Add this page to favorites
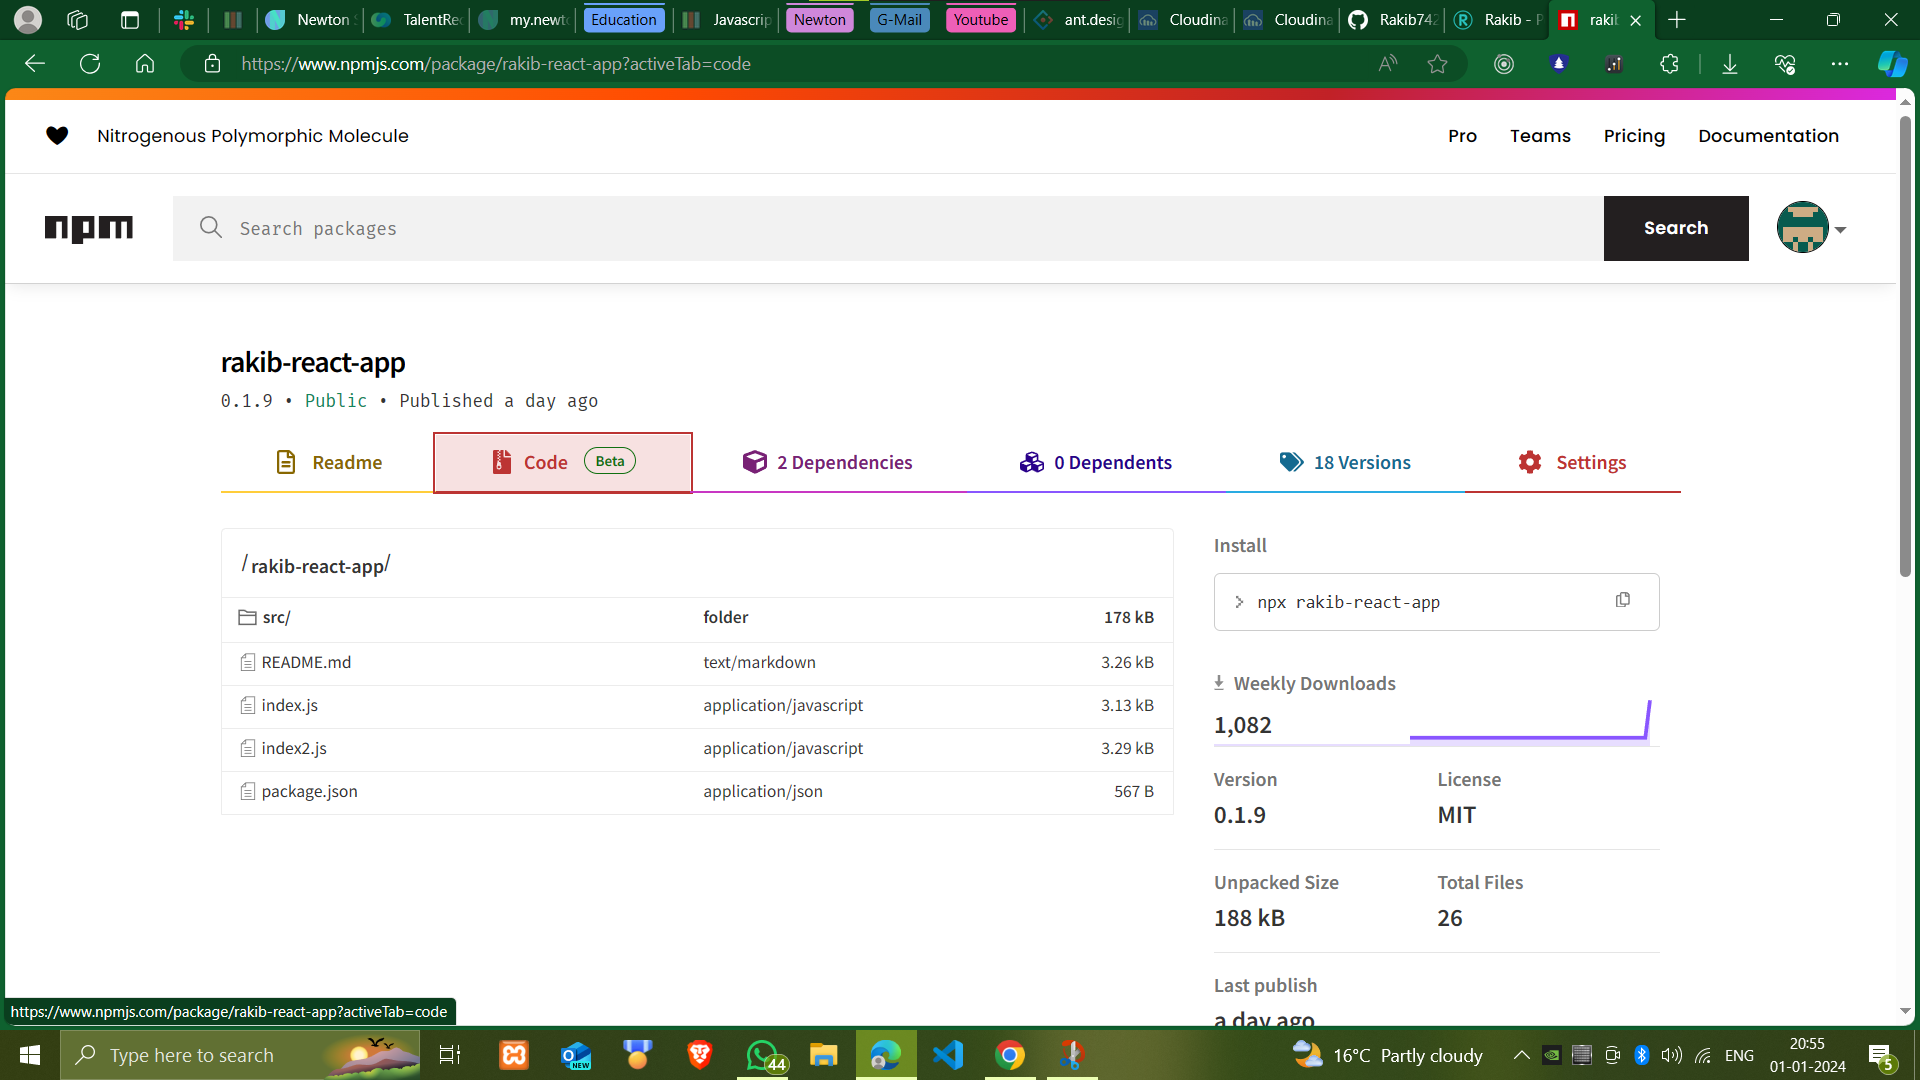 coord(1438,64)
